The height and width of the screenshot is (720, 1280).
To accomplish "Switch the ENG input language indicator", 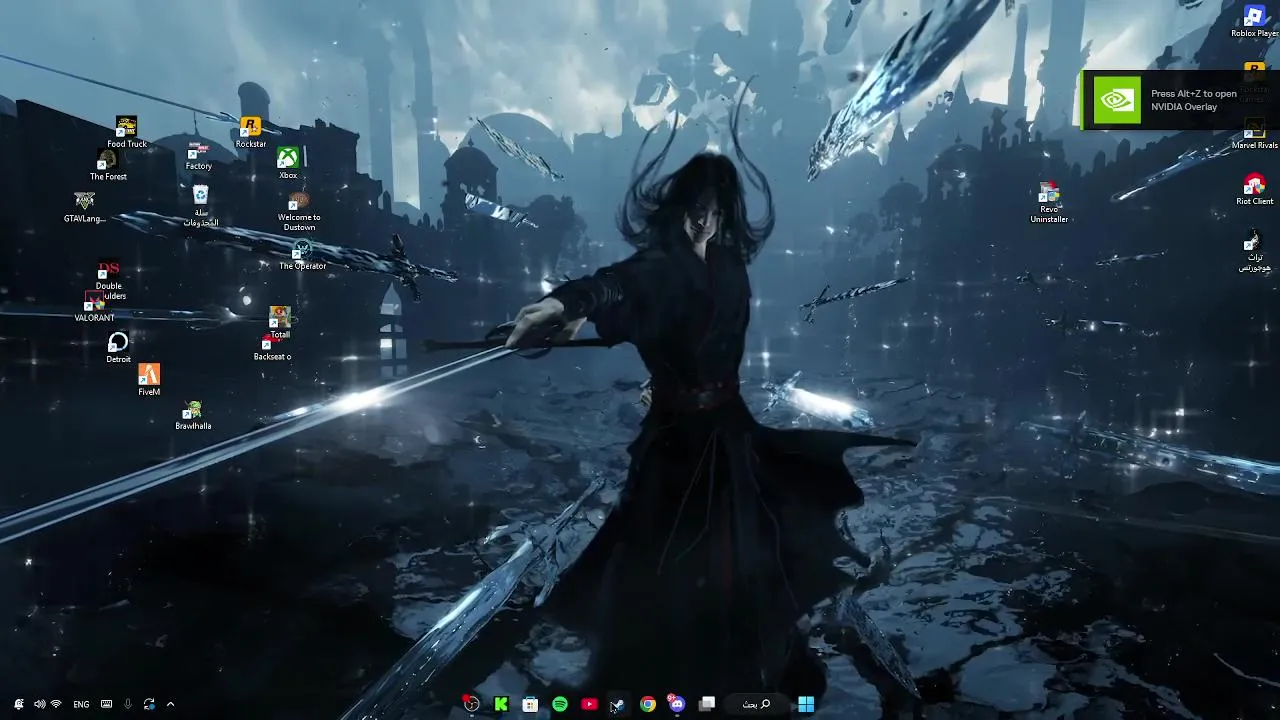I will click(x=81, y=704).
